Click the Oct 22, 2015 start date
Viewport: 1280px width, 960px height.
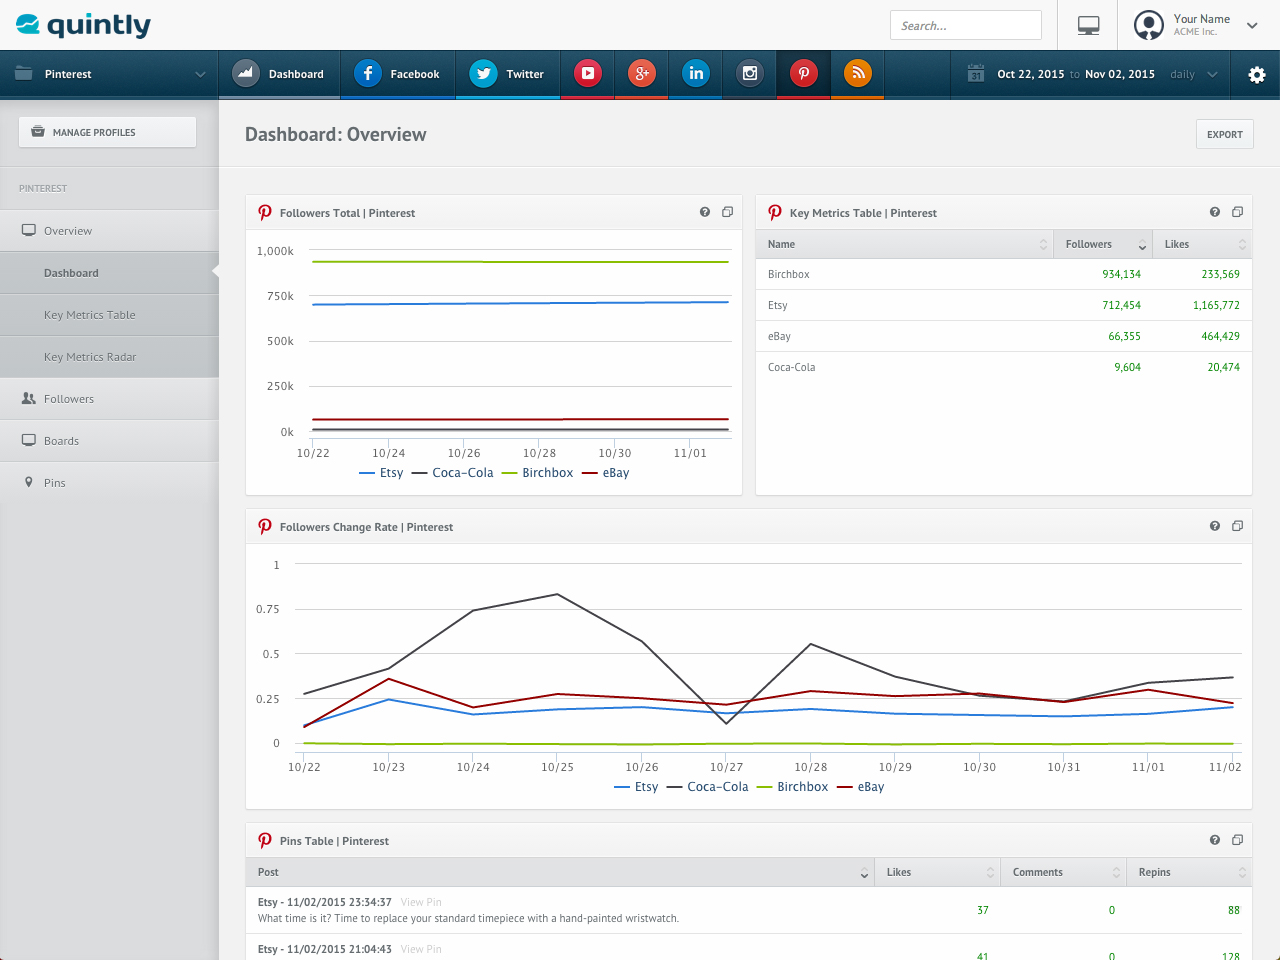[x=1031, y=74]
